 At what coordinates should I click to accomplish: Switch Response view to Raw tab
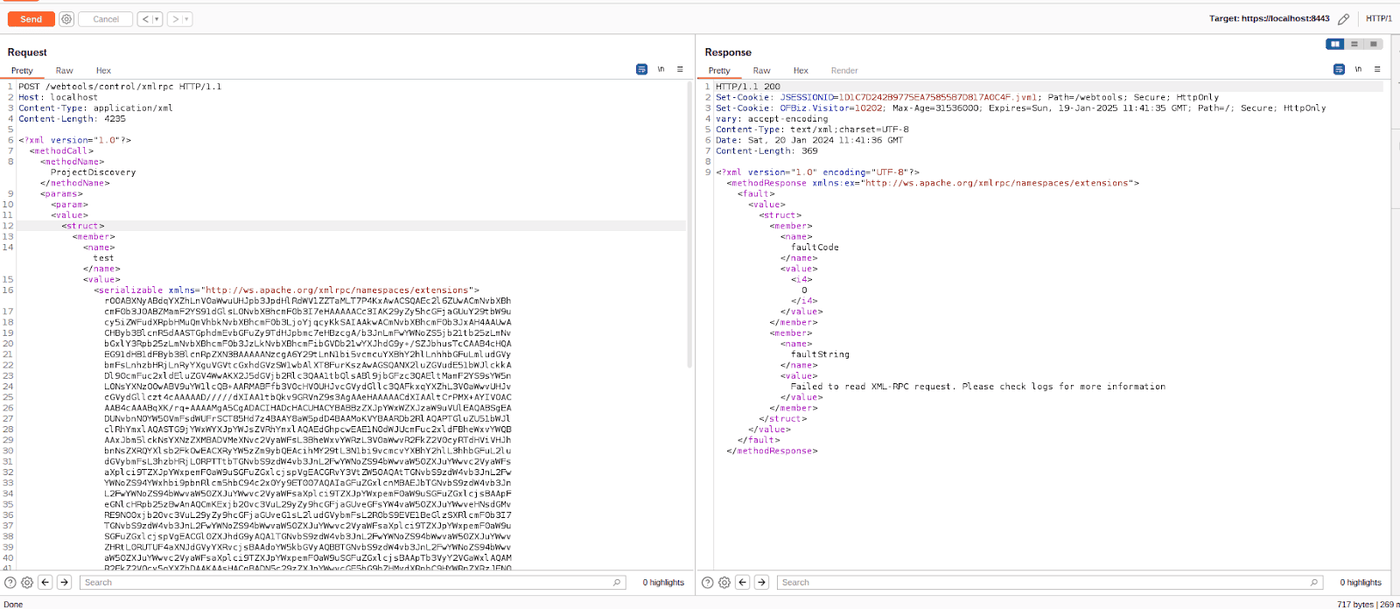pyautogui.click(x=761, y=70)
